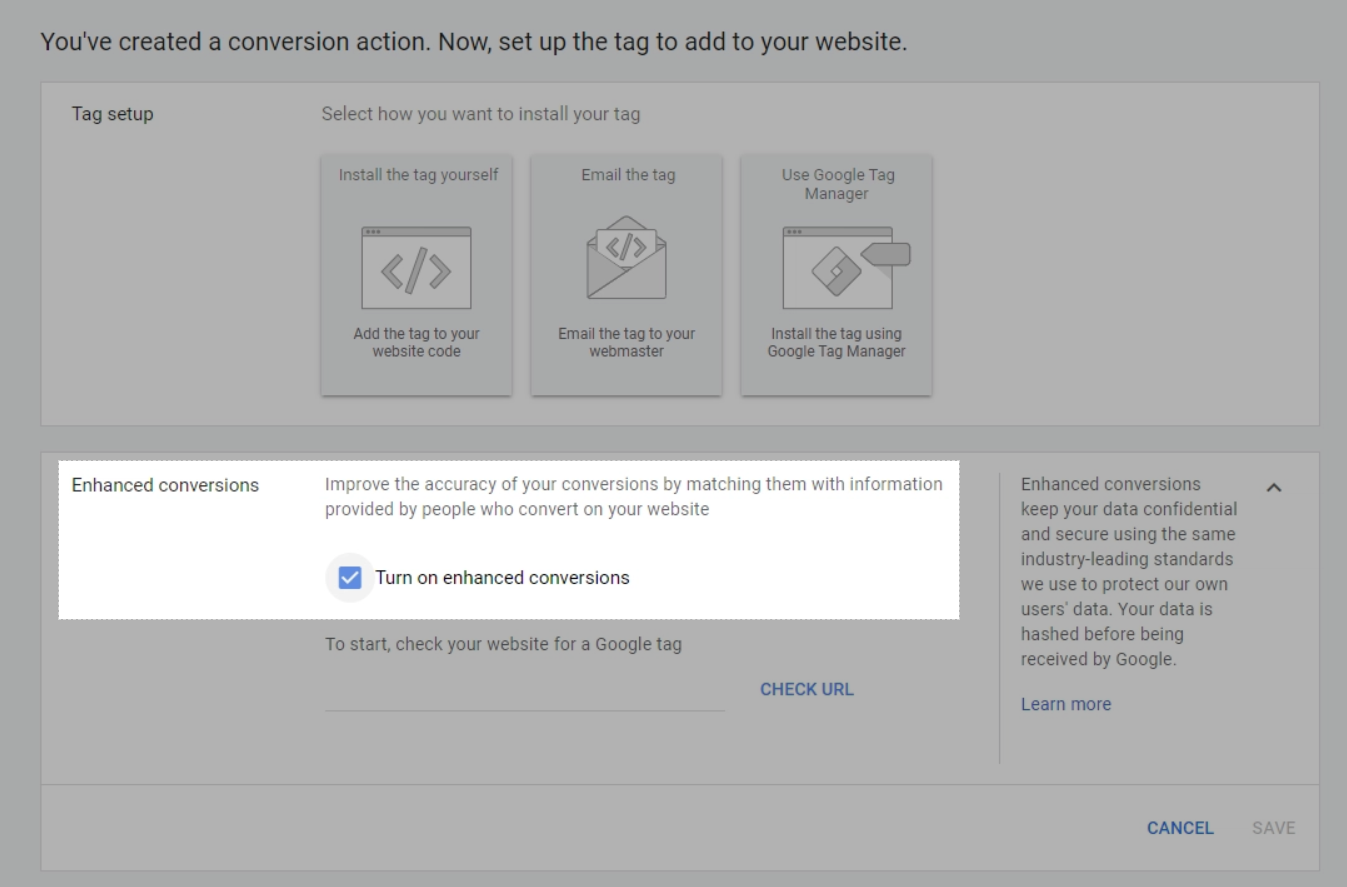Click the 'Tag setup' section heading
The width and height of the screenshot is (1347, 887).
[x=113, y=114]
